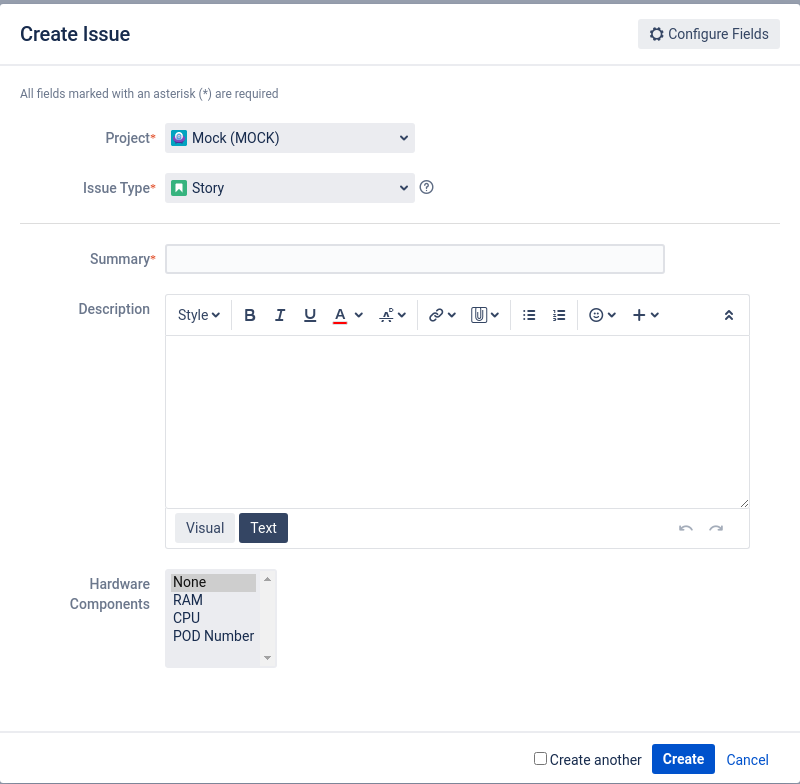Click the Issue Type help icon
800x784 pixels.
pyautogui.click(x=427, y=187)
